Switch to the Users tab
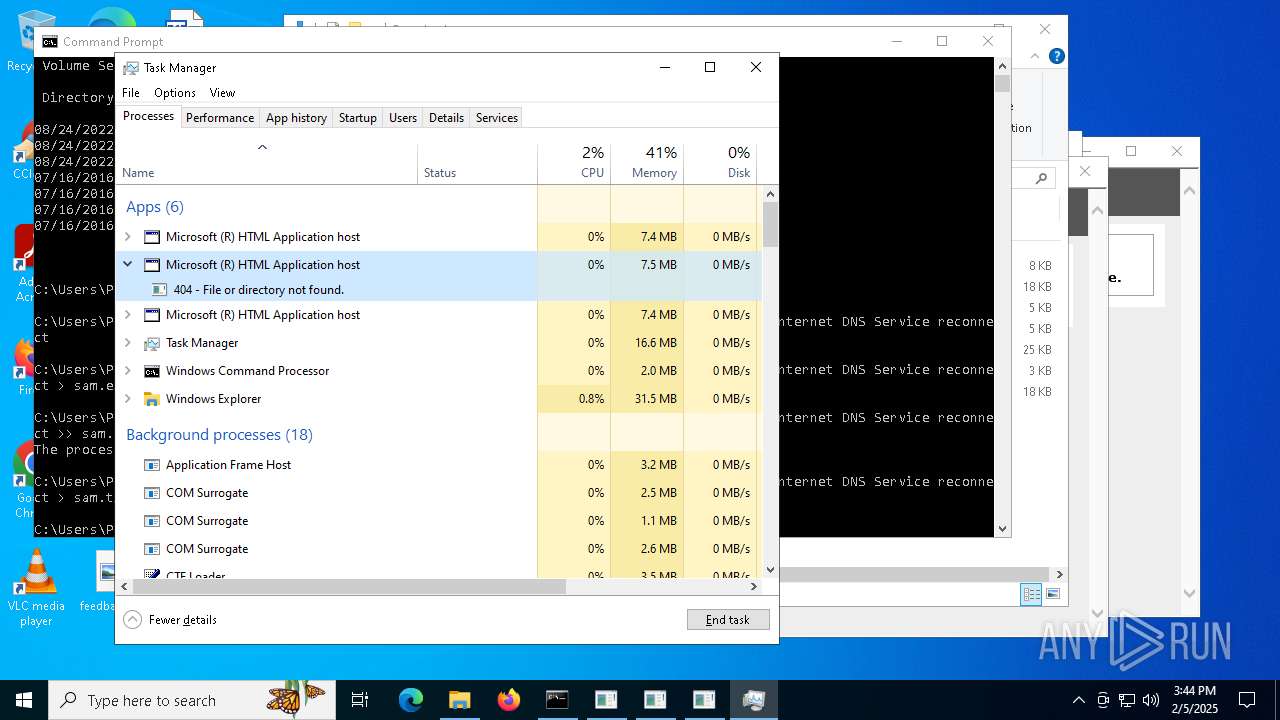Image resolution: width=1280 pixels, height=720 pixels. click(x=403, y=118)
